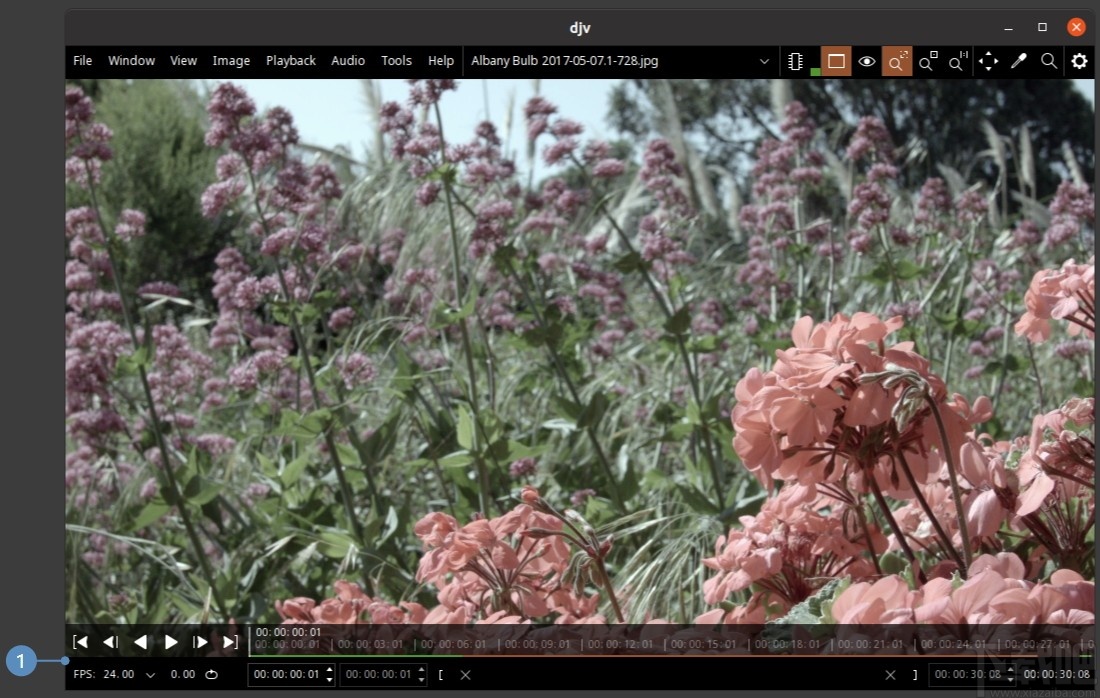Click the current time 00:00:00:01 field
The image size is (1100, 698).
[286, 675]
